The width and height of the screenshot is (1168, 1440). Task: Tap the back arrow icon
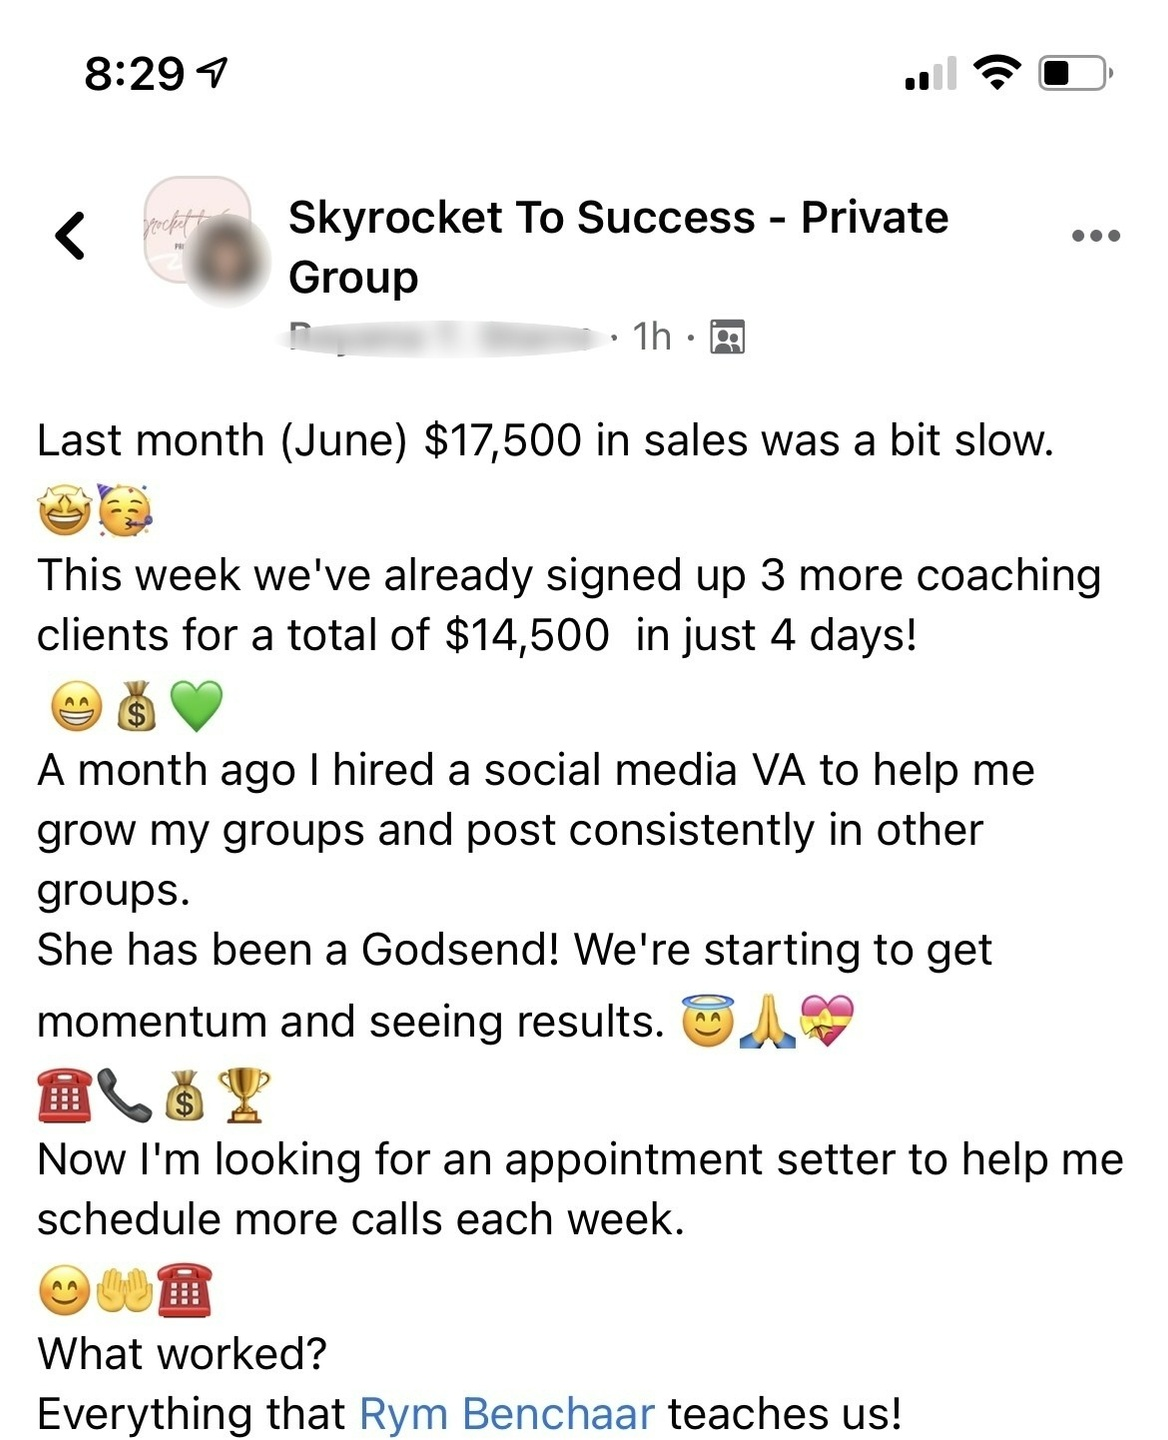coord(71,236)
